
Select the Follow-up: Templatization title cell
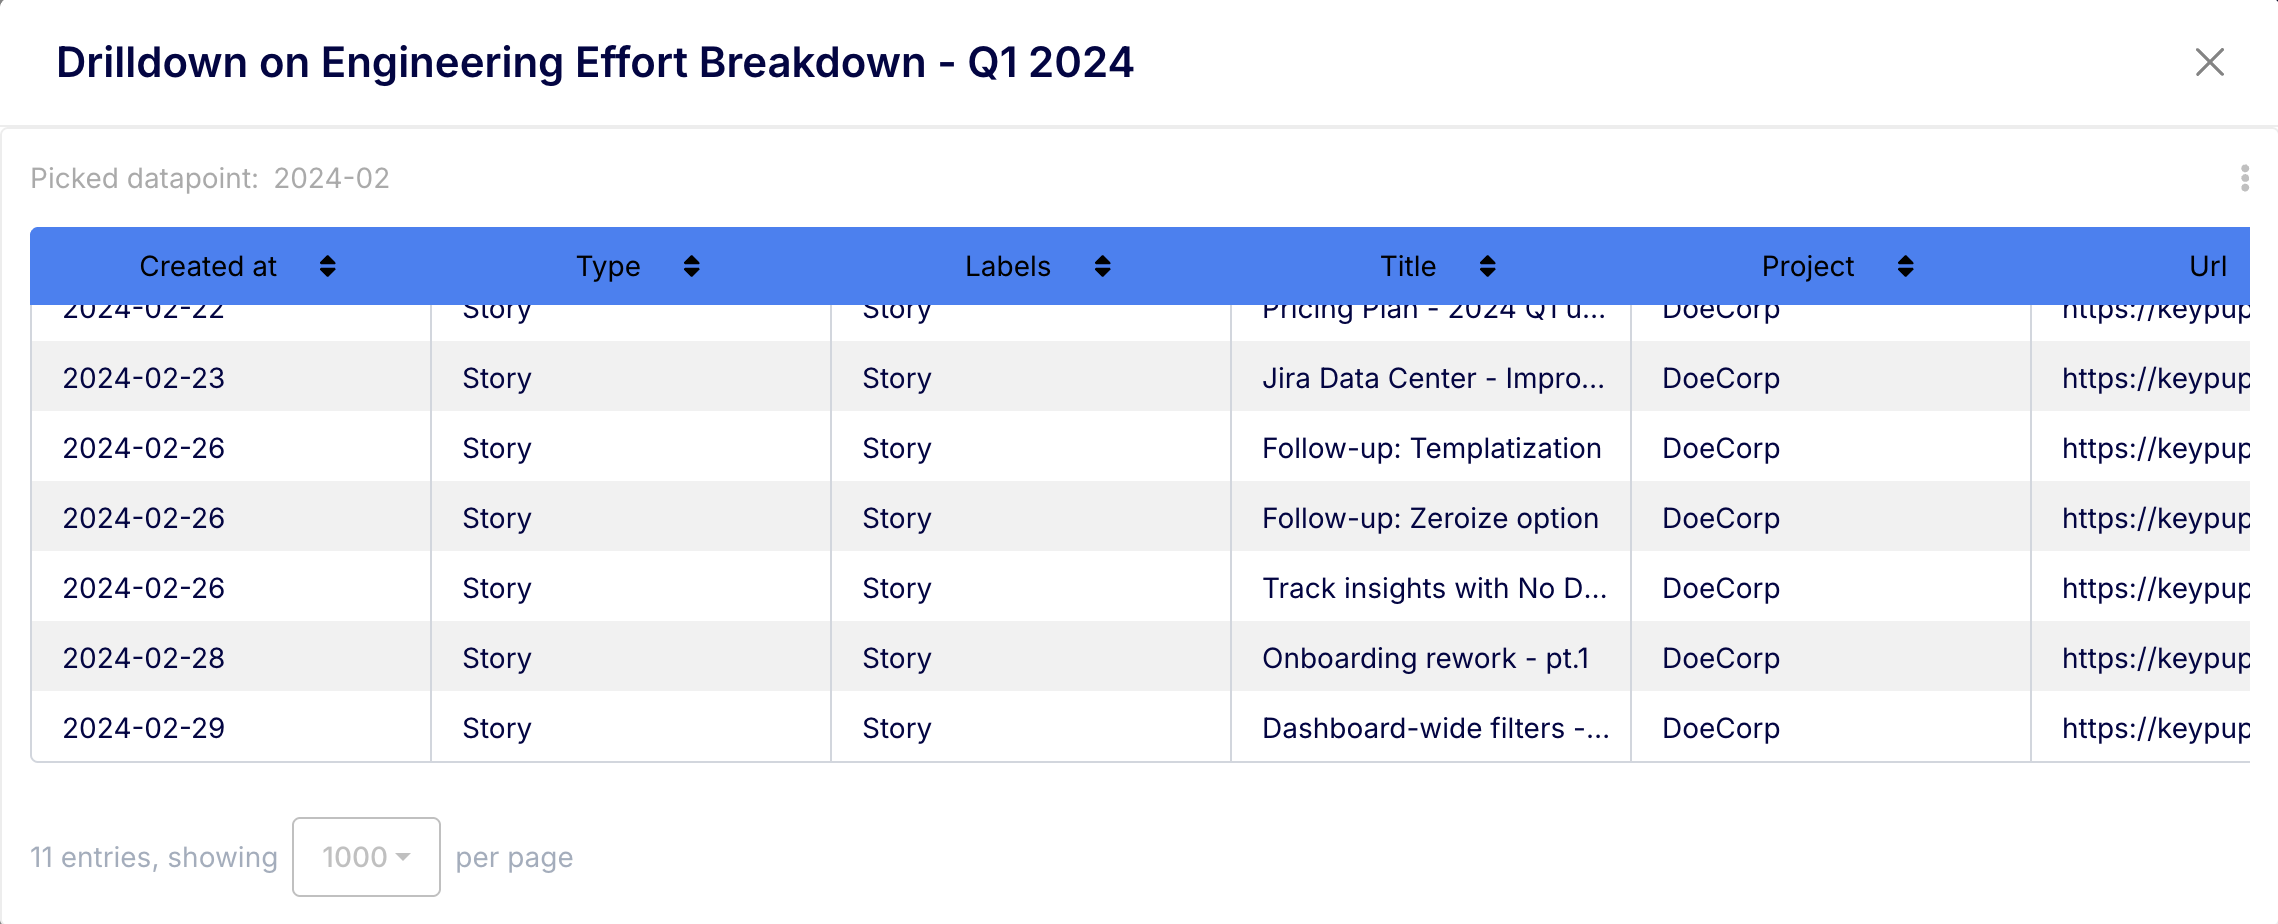[x=1431, y=448]
